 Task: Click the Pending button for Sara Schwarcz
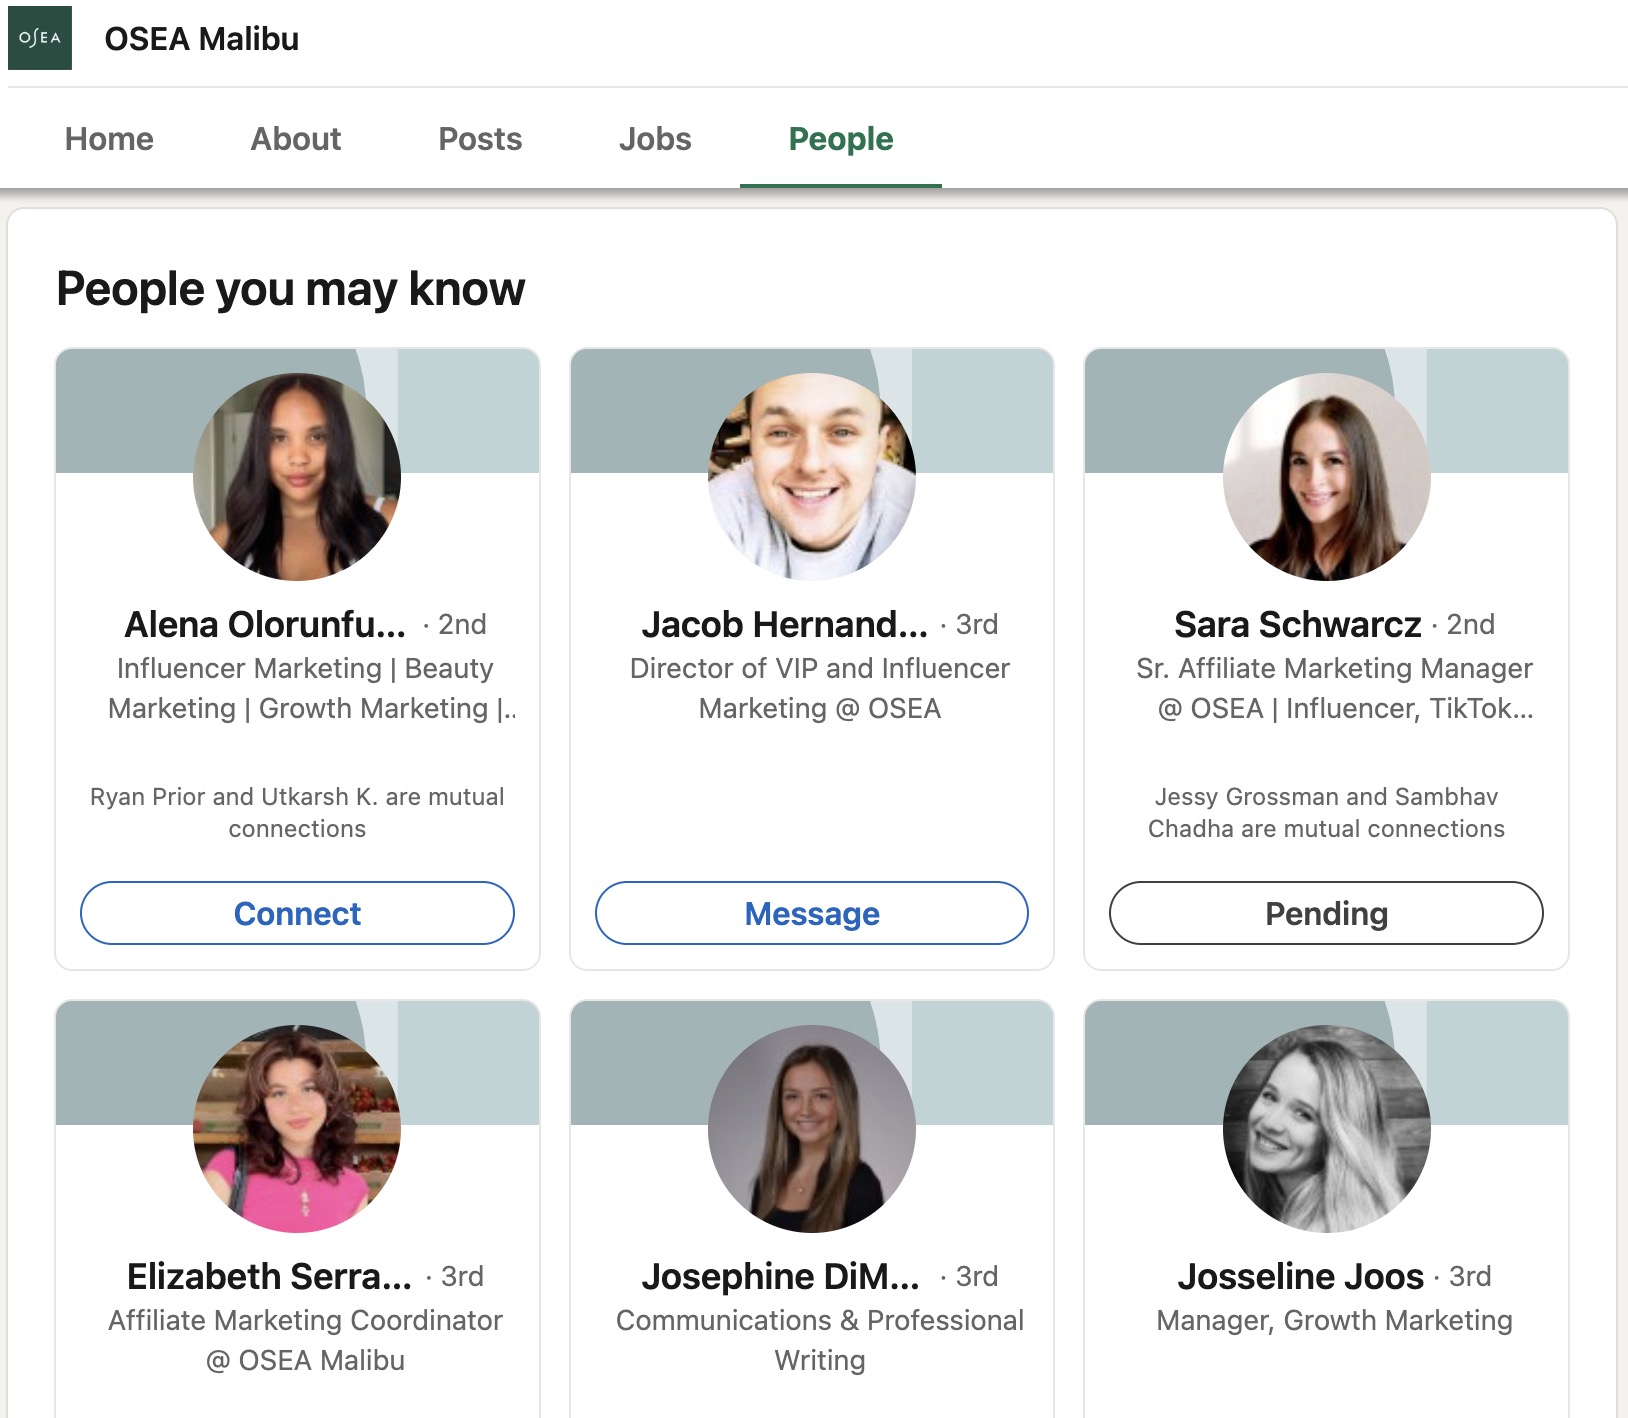(1325, 913)
